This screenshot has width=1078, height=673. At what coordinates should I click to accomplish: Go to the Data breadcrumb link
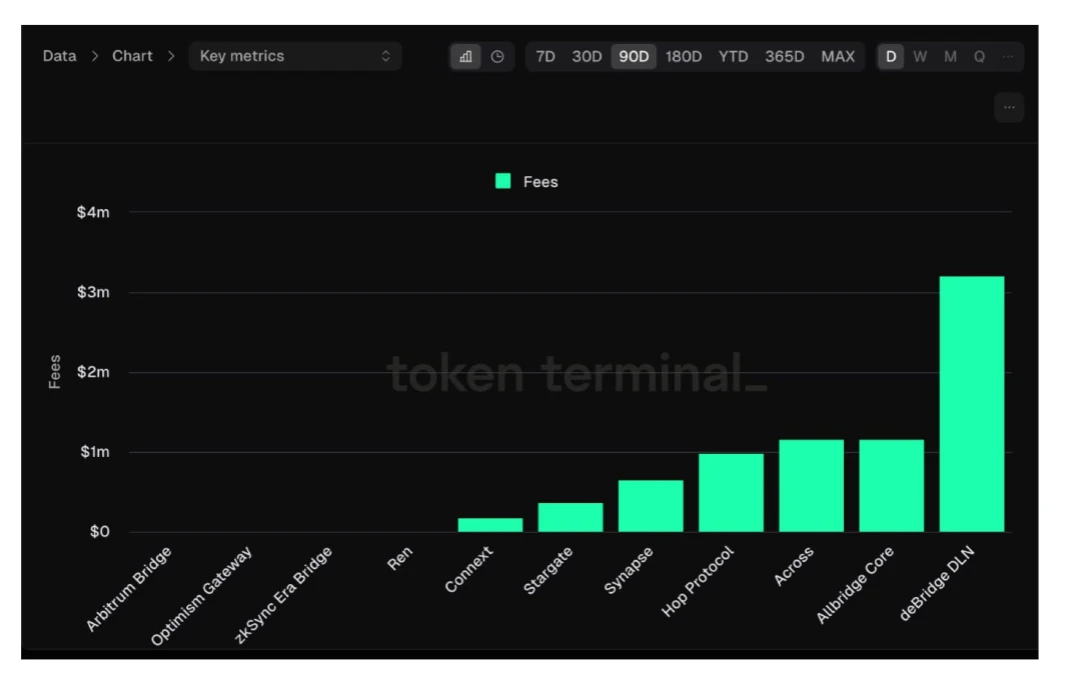click(x=59, y=57)
